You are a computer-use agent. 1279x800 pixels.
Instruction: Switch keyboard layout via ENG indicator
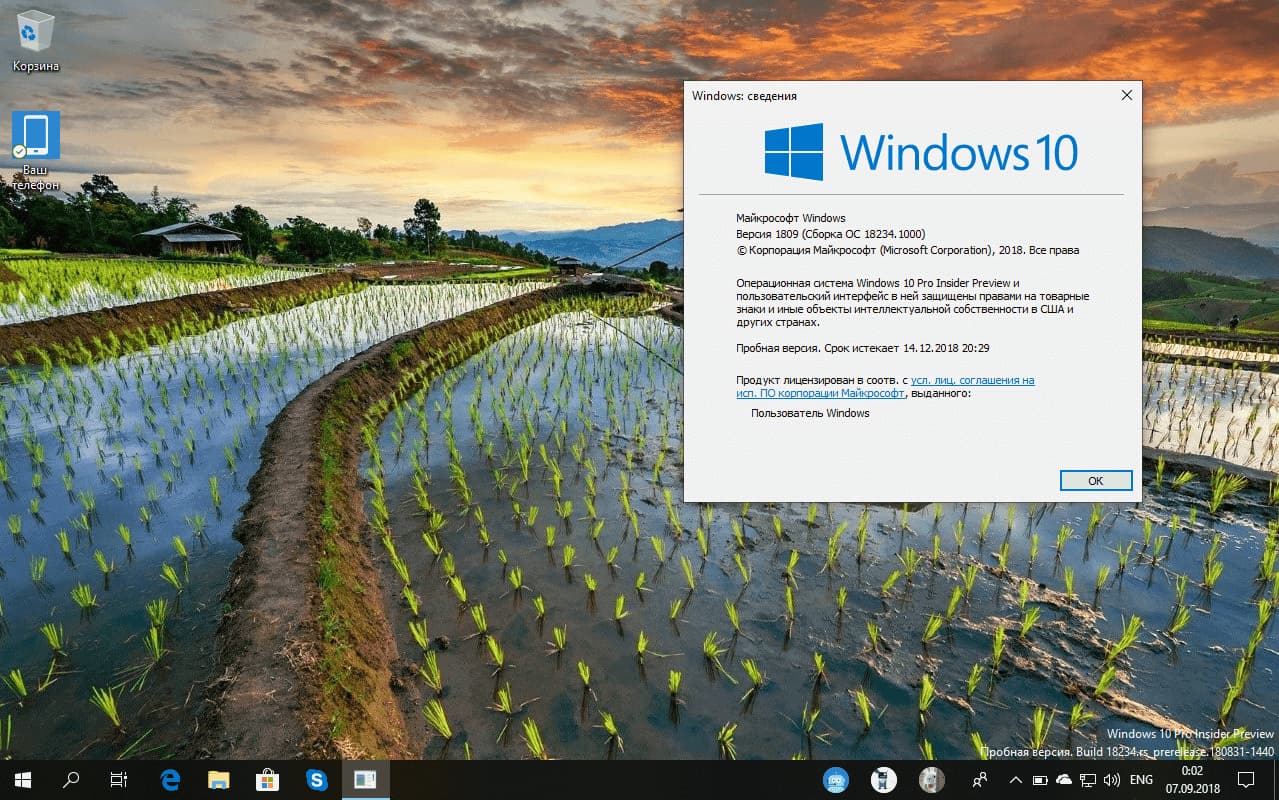coord(1140,778)
